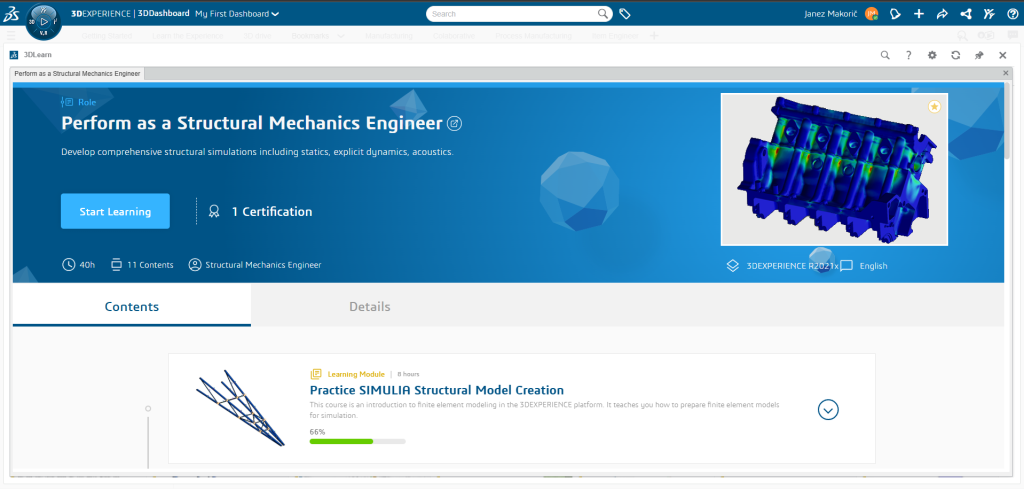The height and width of the screenshot is (489, 1024).
Task: Toggle the favorite star on course image
Action: [x=935, y=106]
